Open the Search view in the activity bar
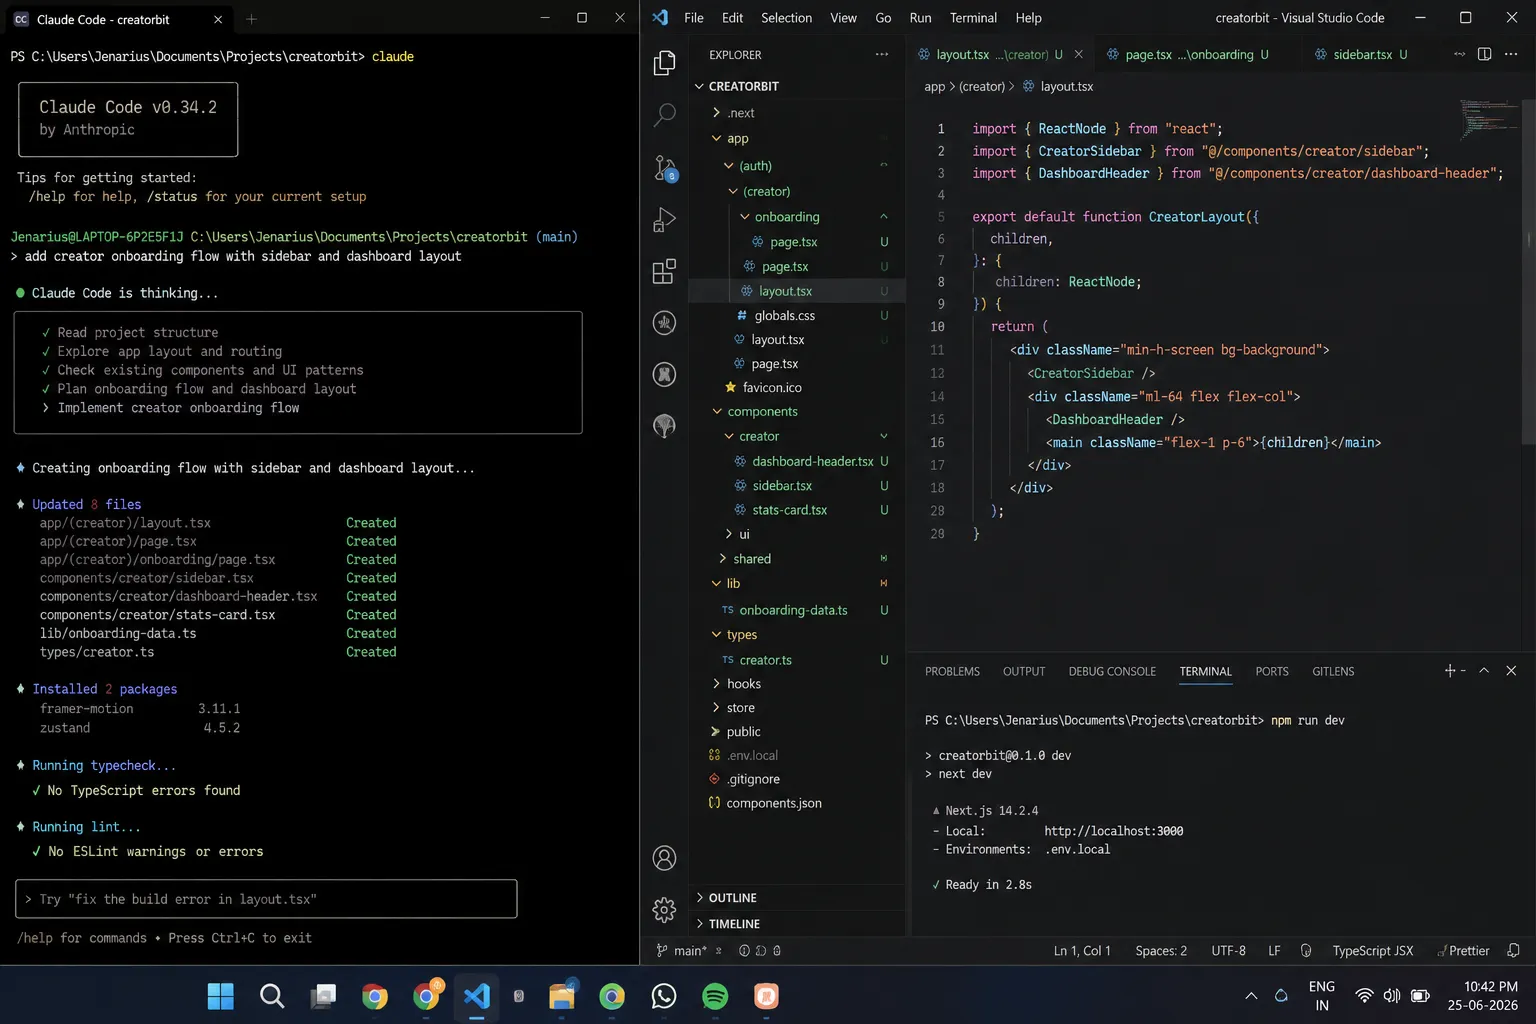The width and height of the screenshot is (1536, 1024). pos(664,115)
